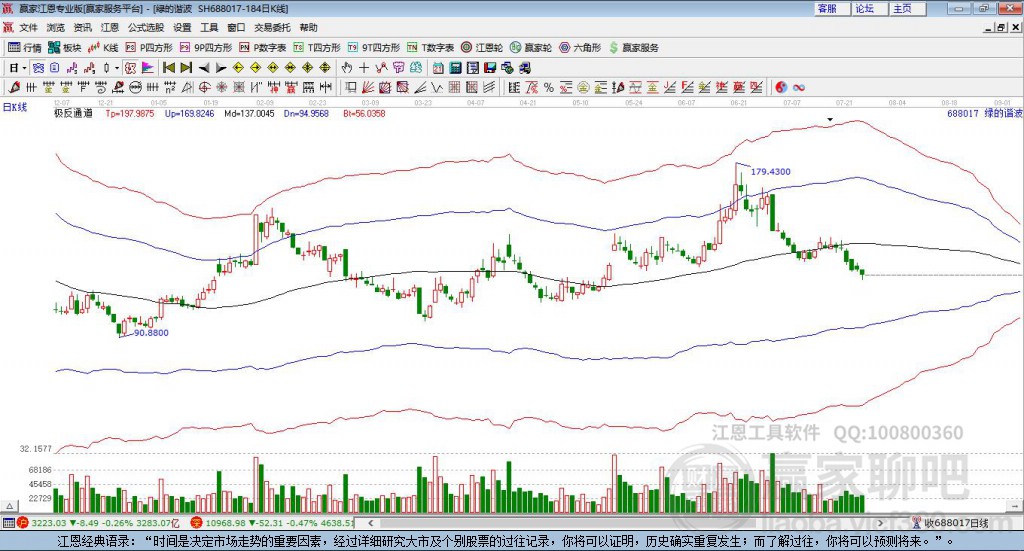This screenshot has height=551, width=1024.
Task: Click the 主页 home page button
Action: pyautogui.click(x=906, y=8)
